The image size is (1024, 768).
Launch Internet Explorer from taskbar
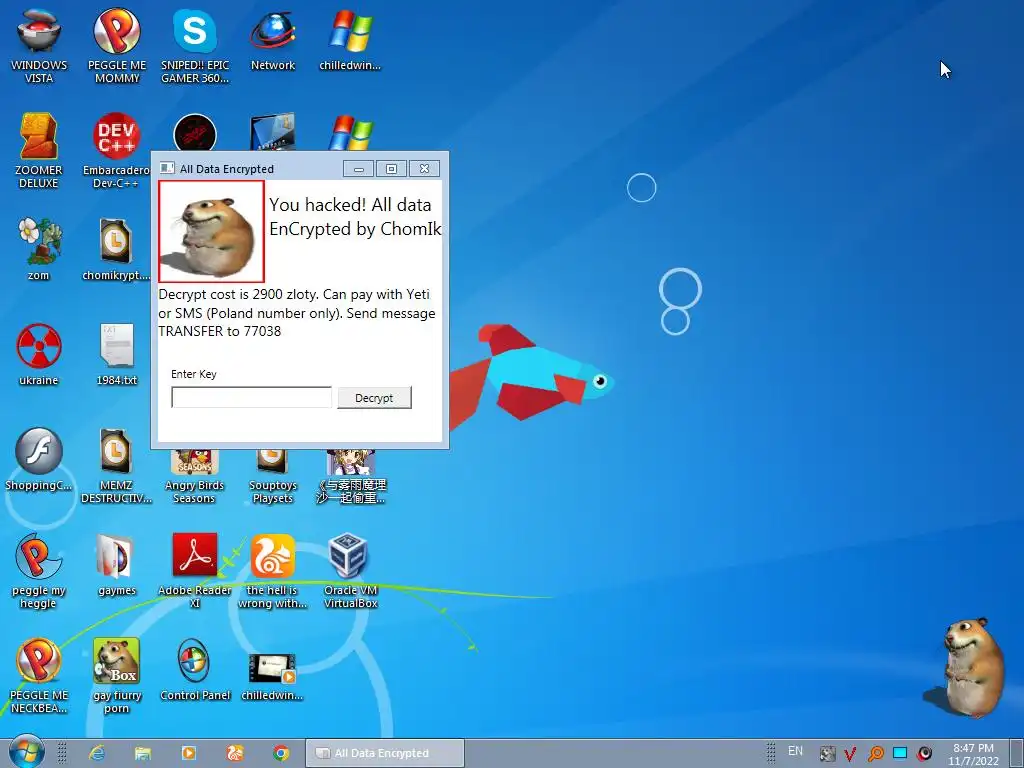pyautogui.click(x=97, y=753)
